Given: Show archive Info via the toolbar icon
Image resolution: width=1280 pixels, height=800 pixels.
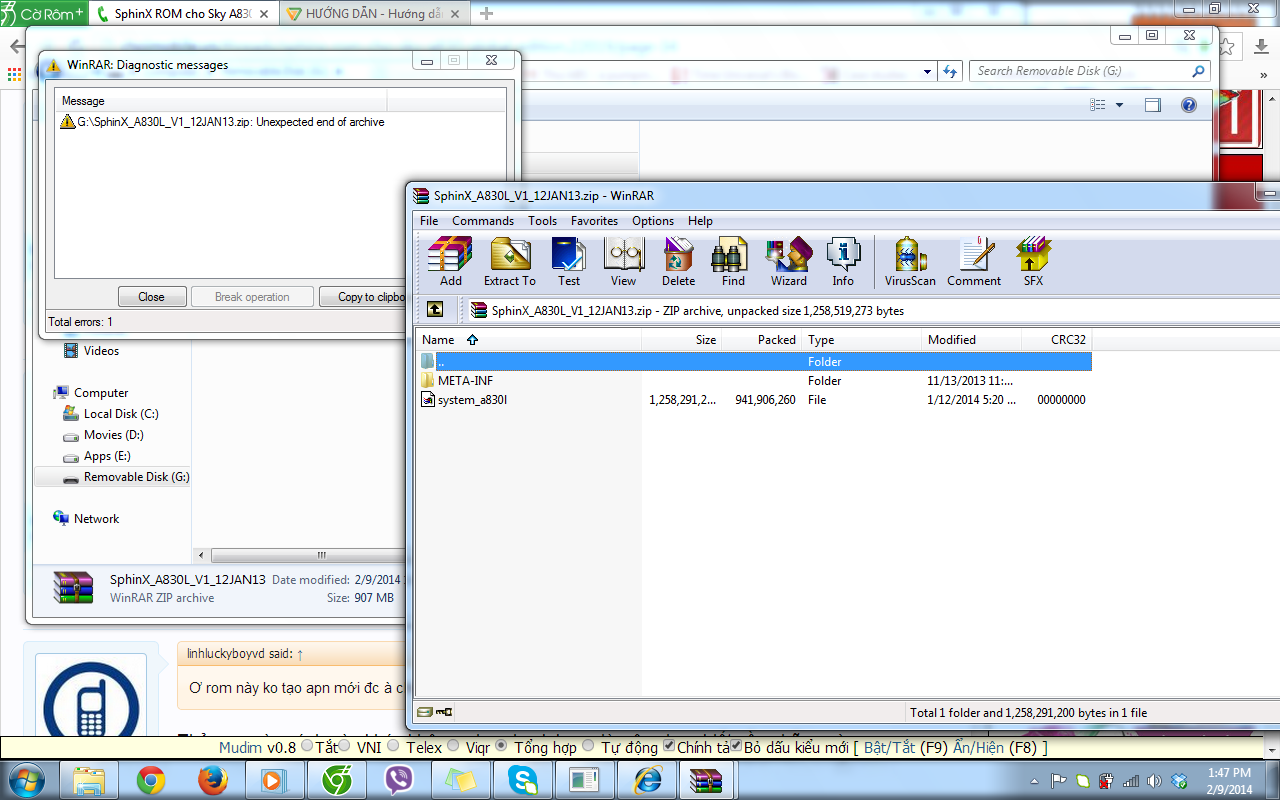Looking at the screenshot, I should pyautogui.click(x=843, y=262).
